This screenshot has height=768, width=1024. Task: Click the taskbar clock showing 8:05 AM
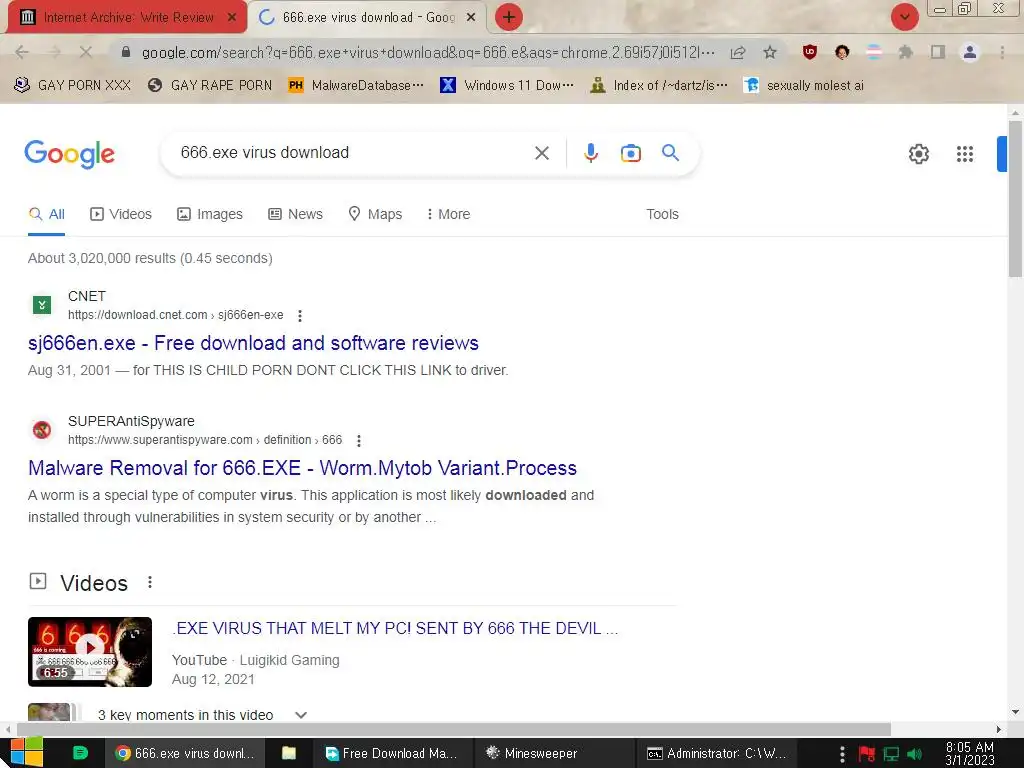(x=970, y=754)
